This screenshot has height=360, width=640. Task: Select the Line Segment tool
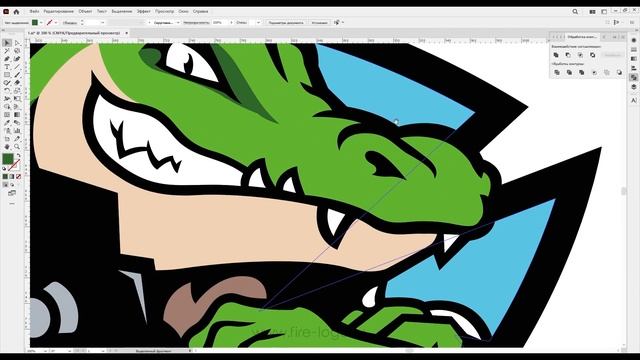[x=17, y=67]
